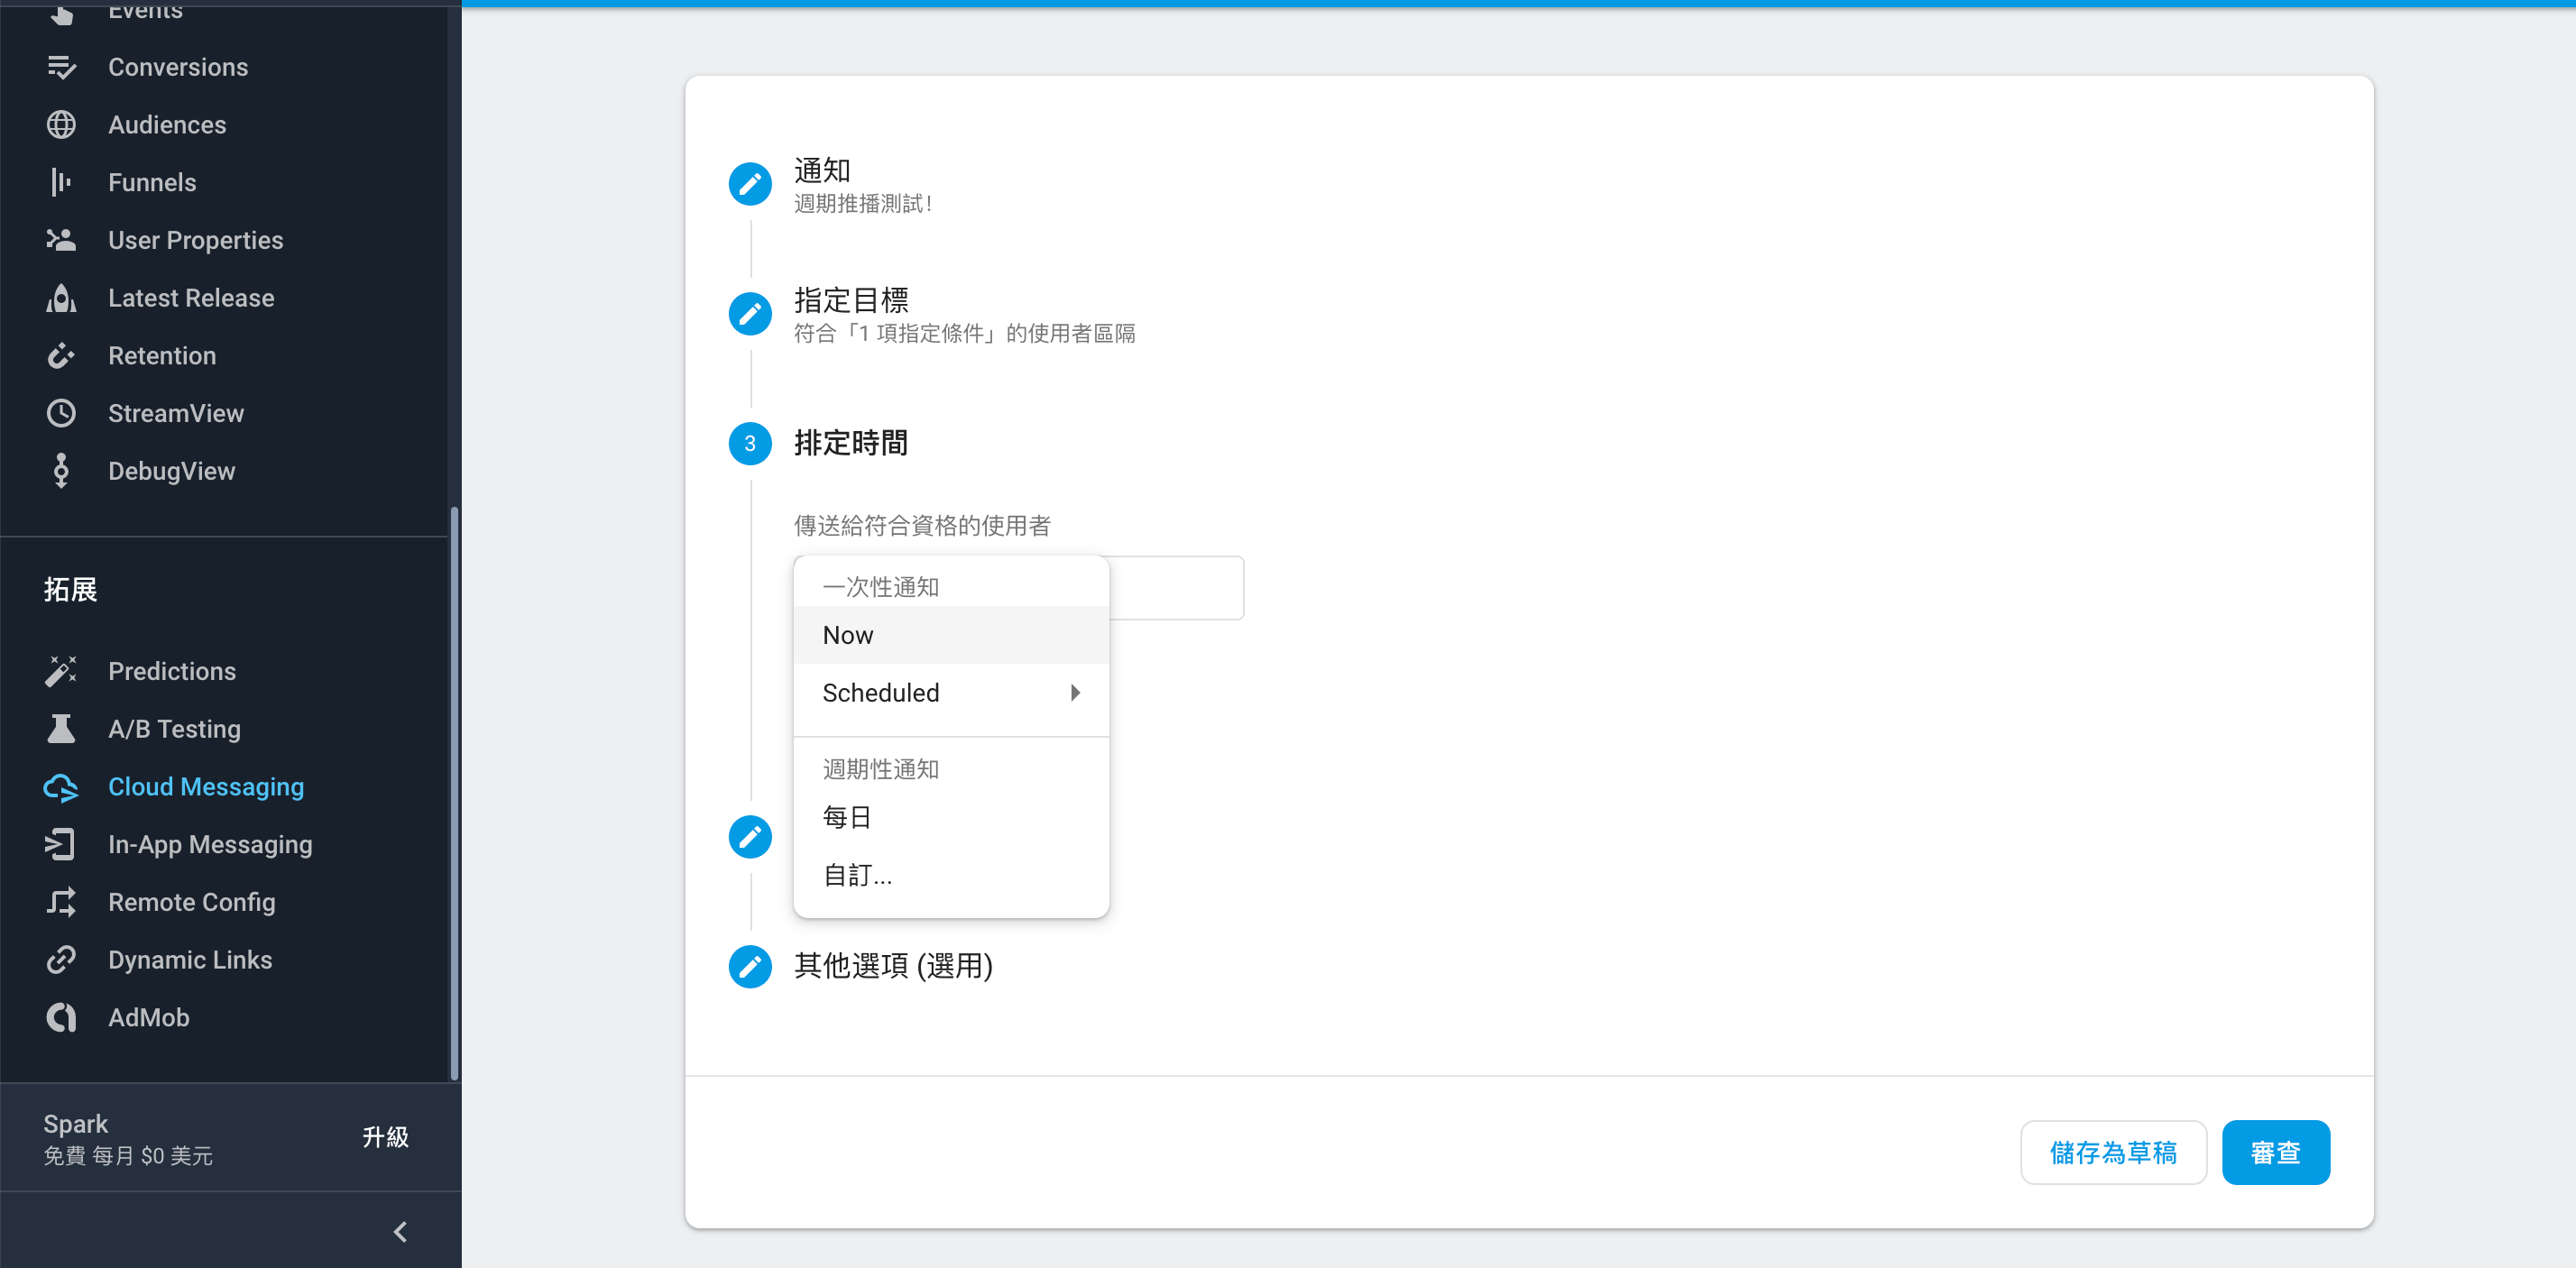Open DebugView
This screenshot has width=2576, height=1268.
pos(172,471)
